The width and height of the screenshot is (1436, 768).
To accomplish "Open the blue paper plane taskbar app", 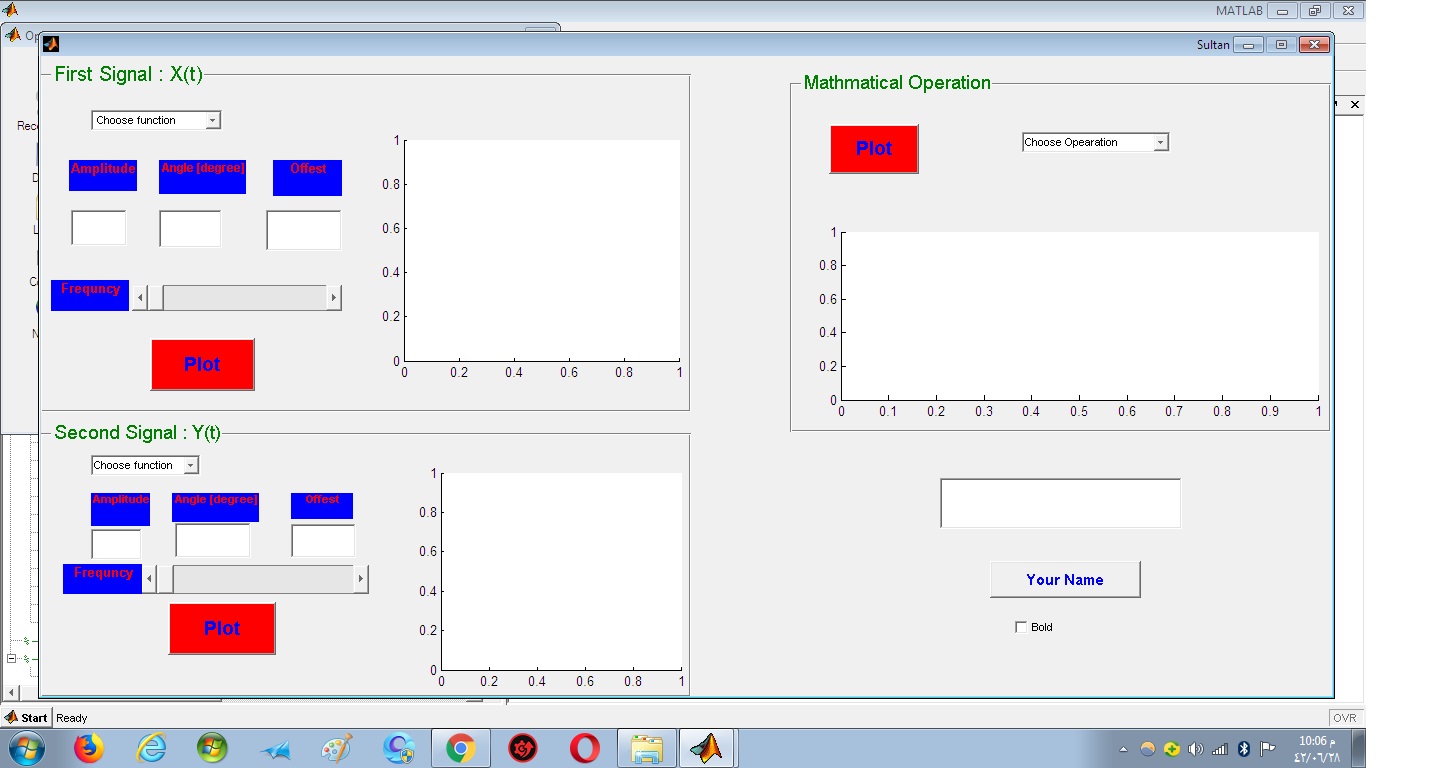I will point(275,749).
